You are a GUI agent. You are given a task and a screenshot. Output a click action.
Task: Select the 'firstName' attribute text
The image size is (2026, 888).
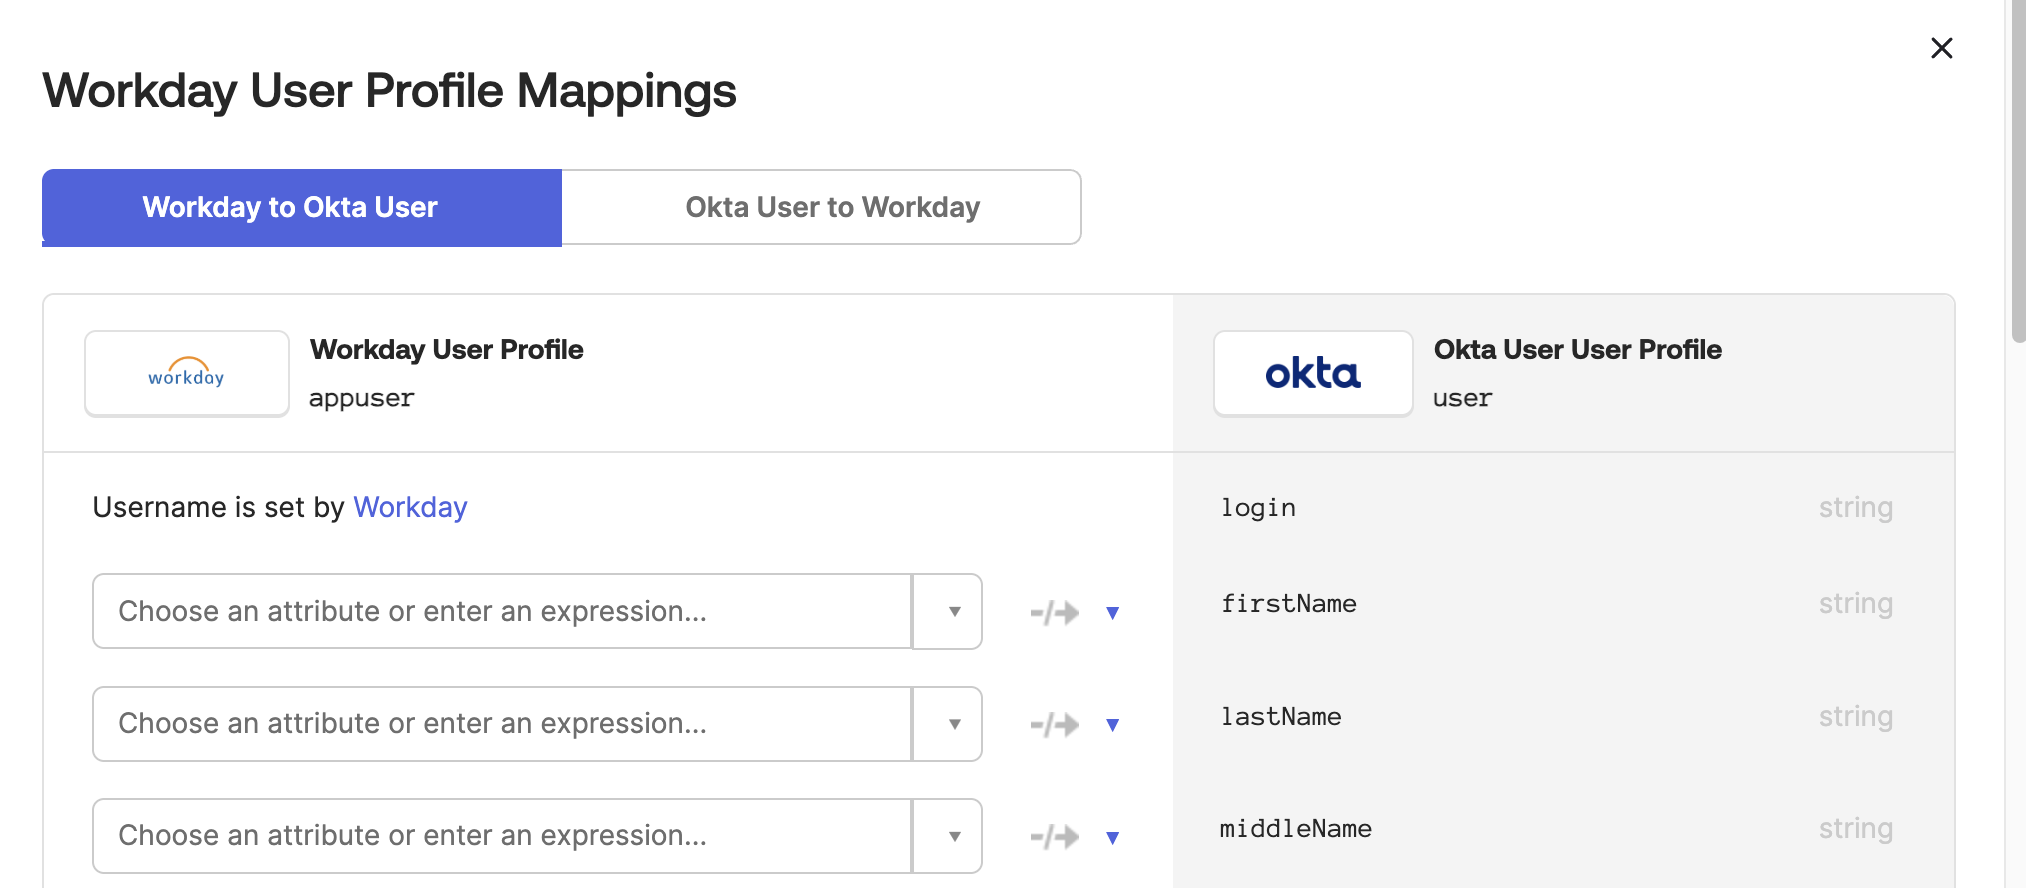1289,604
